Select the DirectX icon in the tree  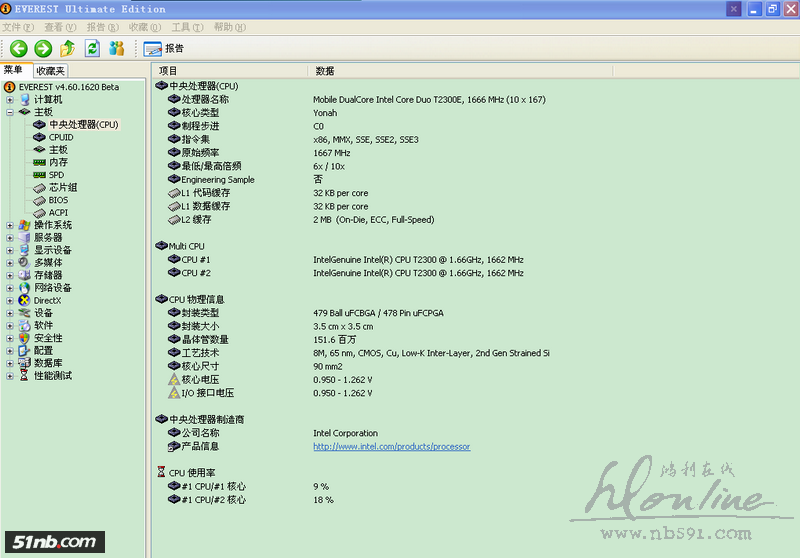pos(25,300)
